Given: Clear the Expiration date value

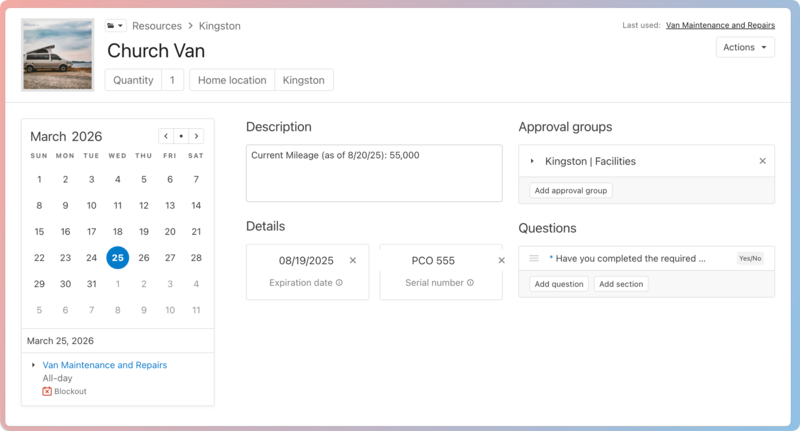Looking at the screenshot, I should 353,261.
